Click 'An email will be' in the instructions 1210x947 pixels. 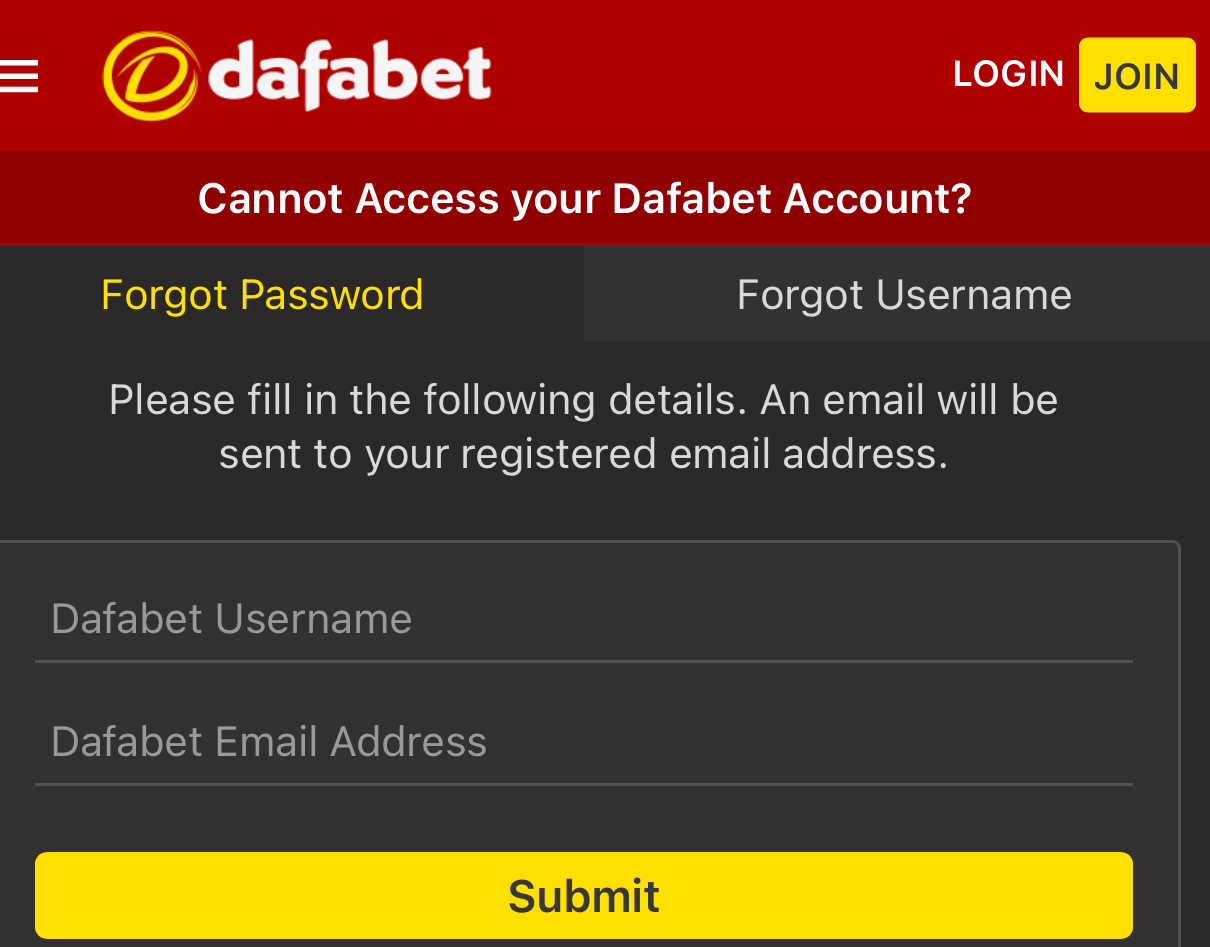[x=909, y=400]
